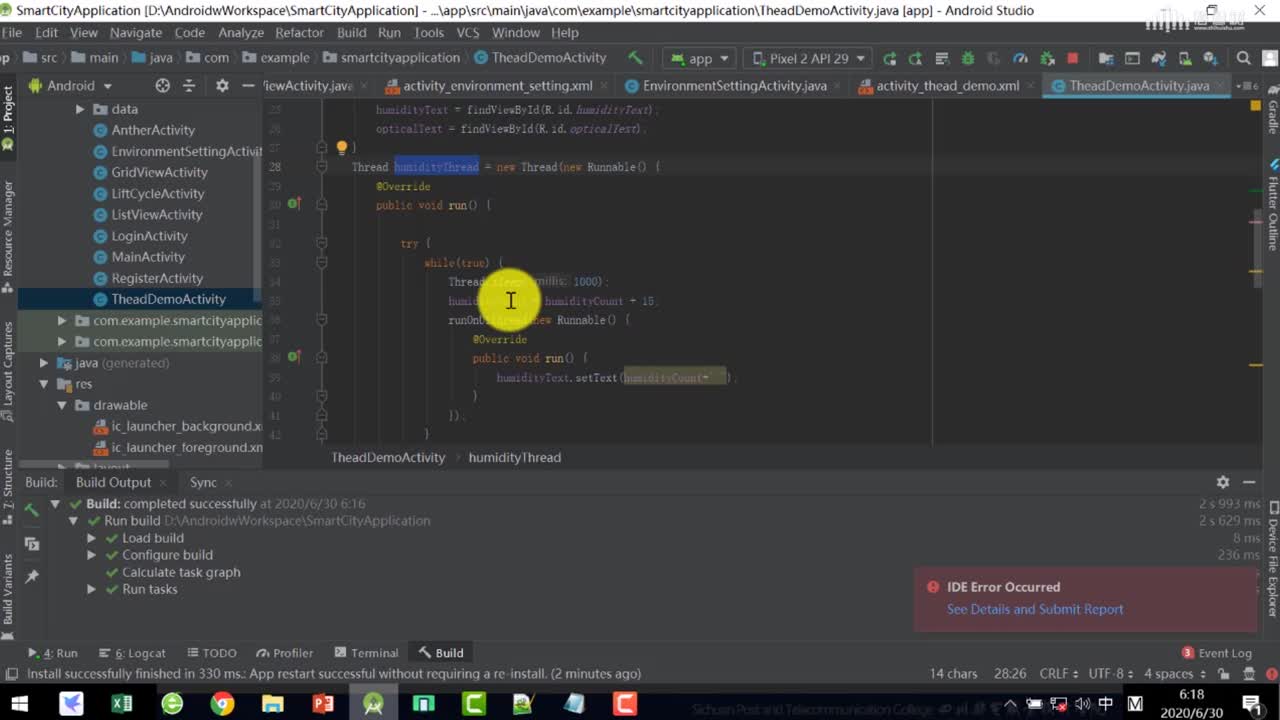The image size is (1280, 720).
Task: Click the locate target icon in Project panel
Action: click(162, 86)
